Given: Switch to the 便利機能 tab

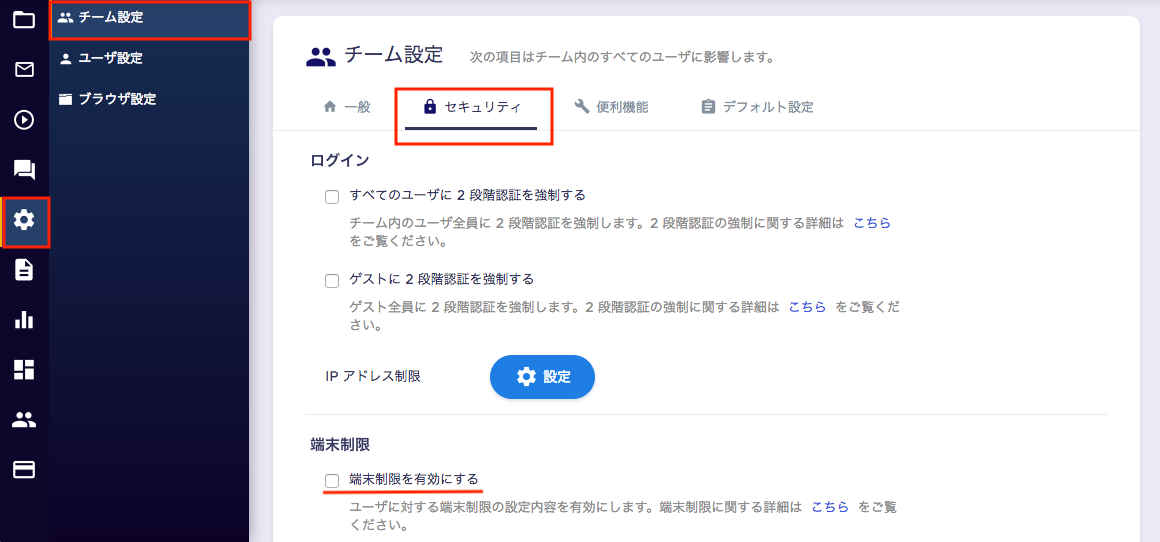Looking at the screenshot, I should point(611,107).
